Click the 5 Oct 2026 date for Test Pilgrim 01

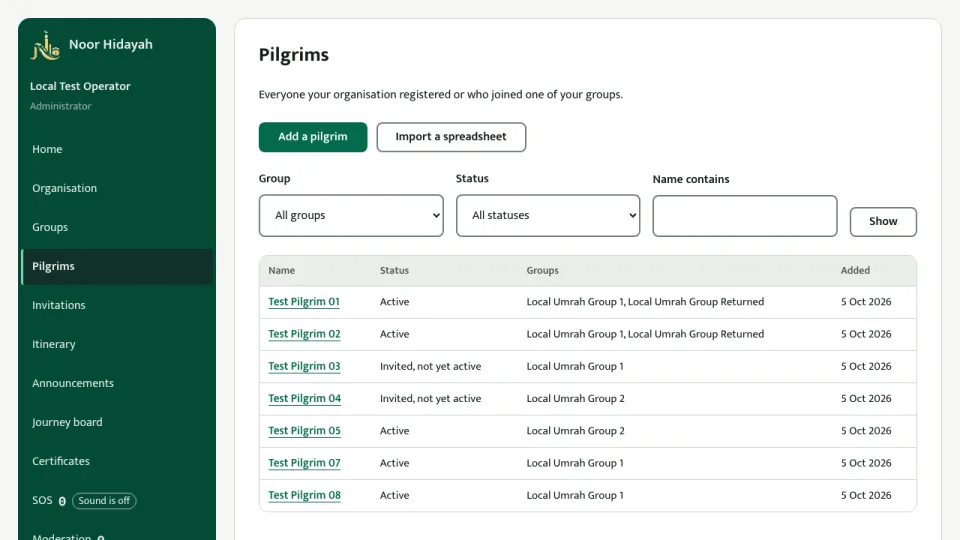pos(866,302)
